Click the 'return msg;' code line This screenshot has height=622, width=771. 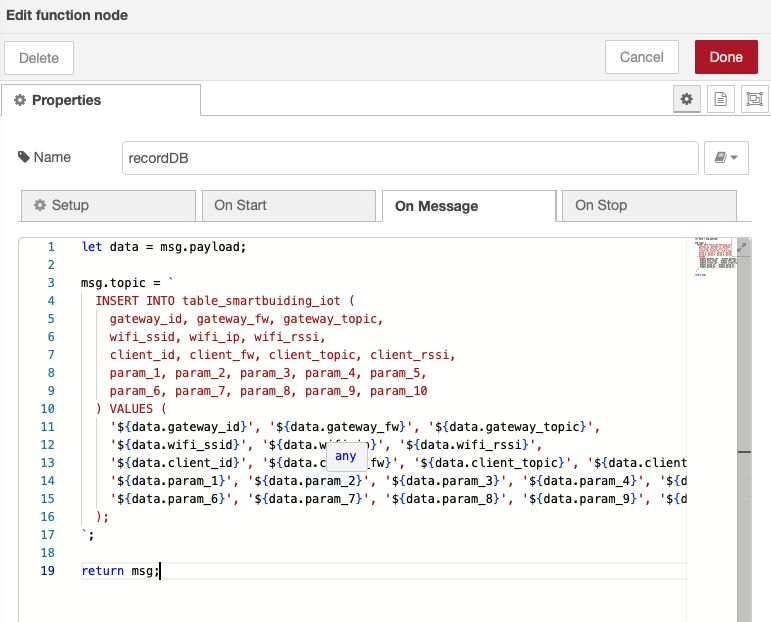coord(120,571)
